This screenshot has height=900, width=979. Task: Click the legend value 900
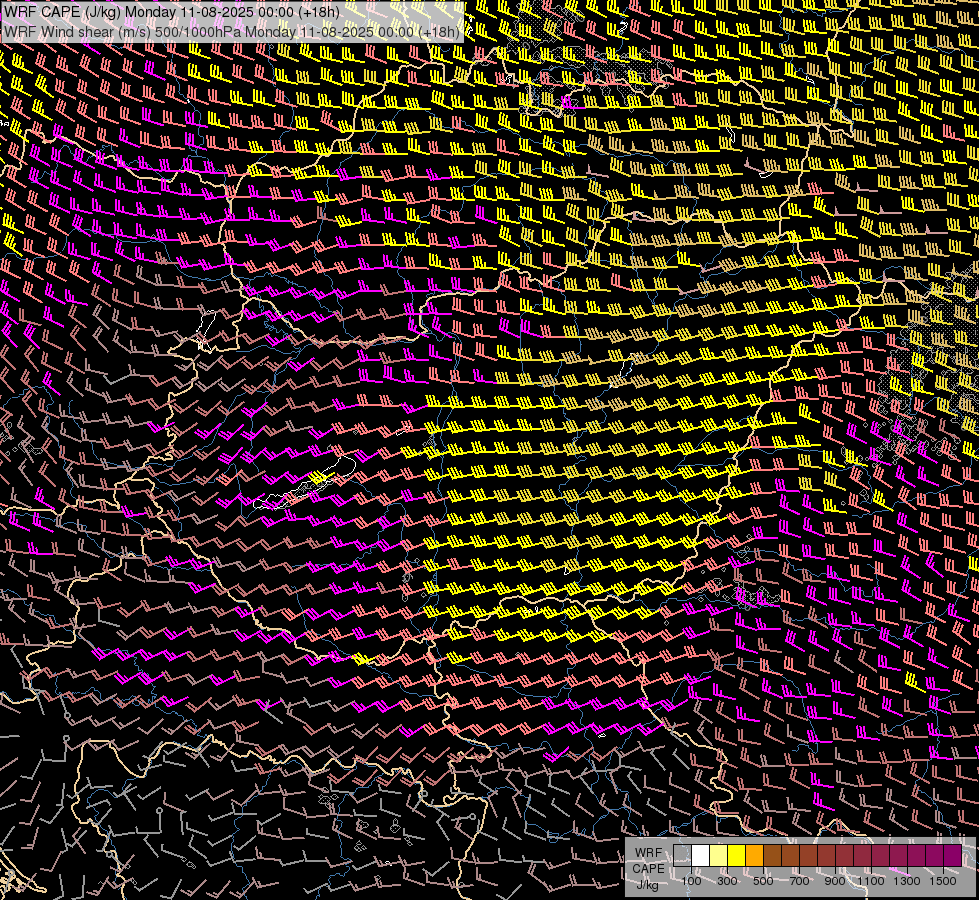pos(835,881)
